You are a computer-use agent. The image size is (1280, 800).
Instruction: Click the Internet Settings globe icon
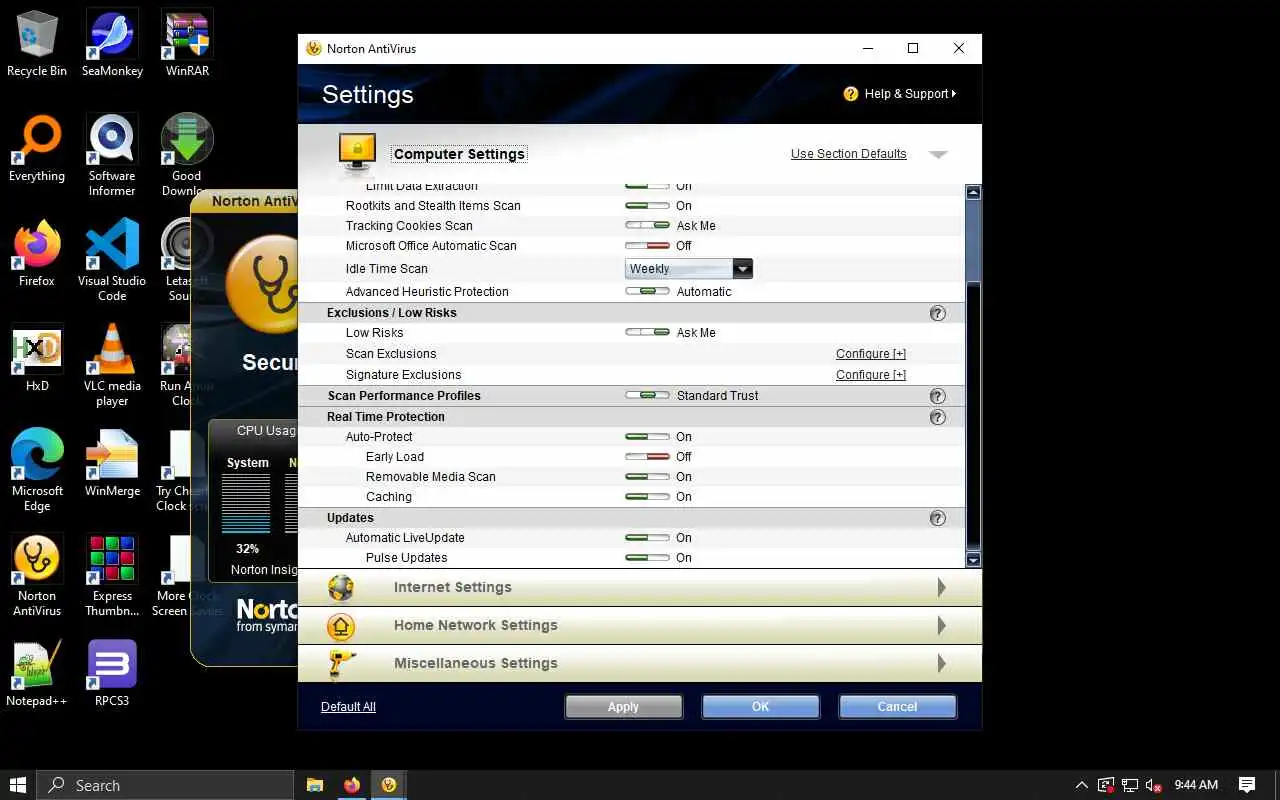pos(341,587)
